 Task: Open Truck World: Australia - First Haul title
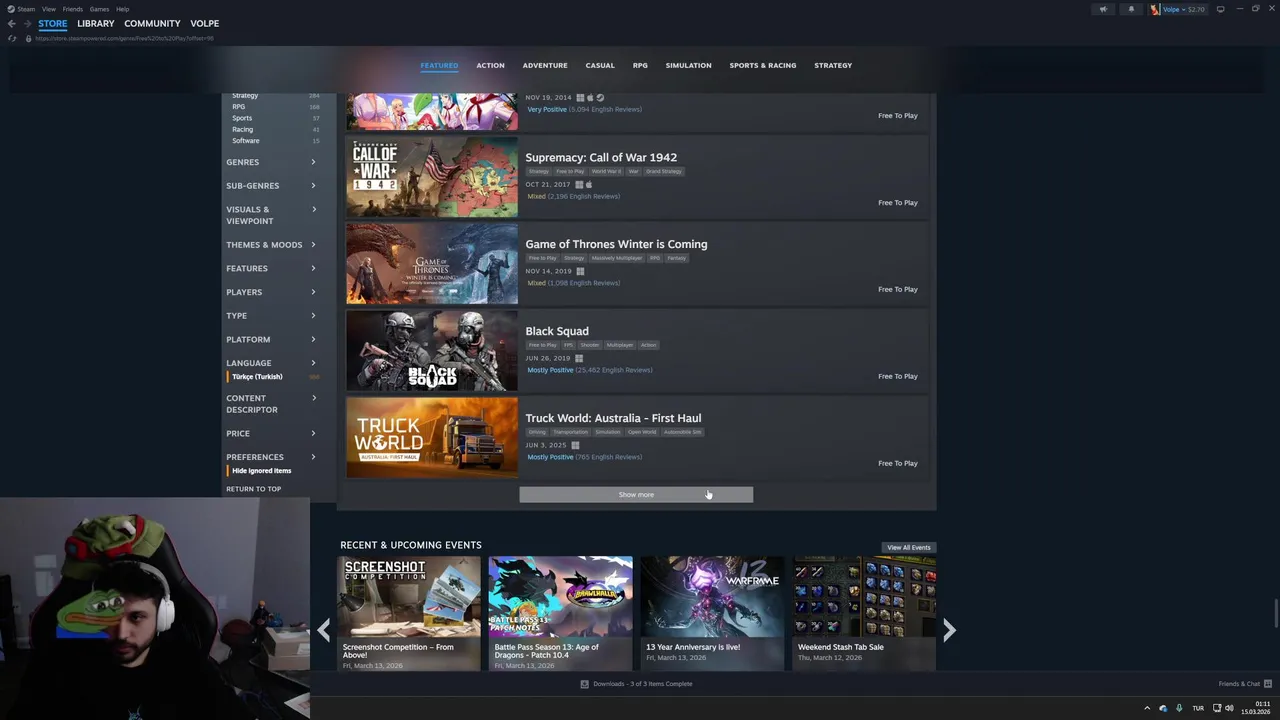[x=613, y=418]
